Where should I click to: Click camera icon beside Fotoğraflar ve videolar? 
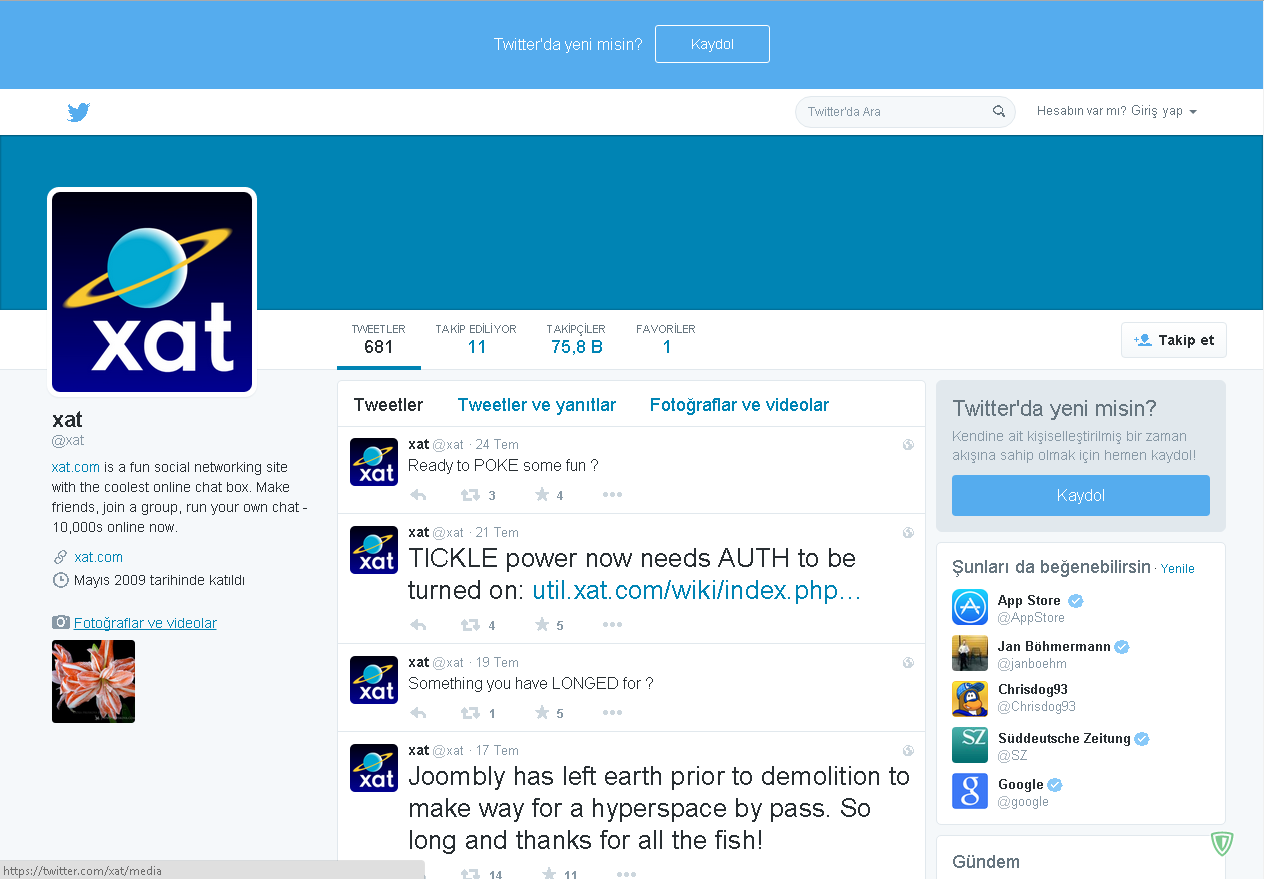coord(61,623)
